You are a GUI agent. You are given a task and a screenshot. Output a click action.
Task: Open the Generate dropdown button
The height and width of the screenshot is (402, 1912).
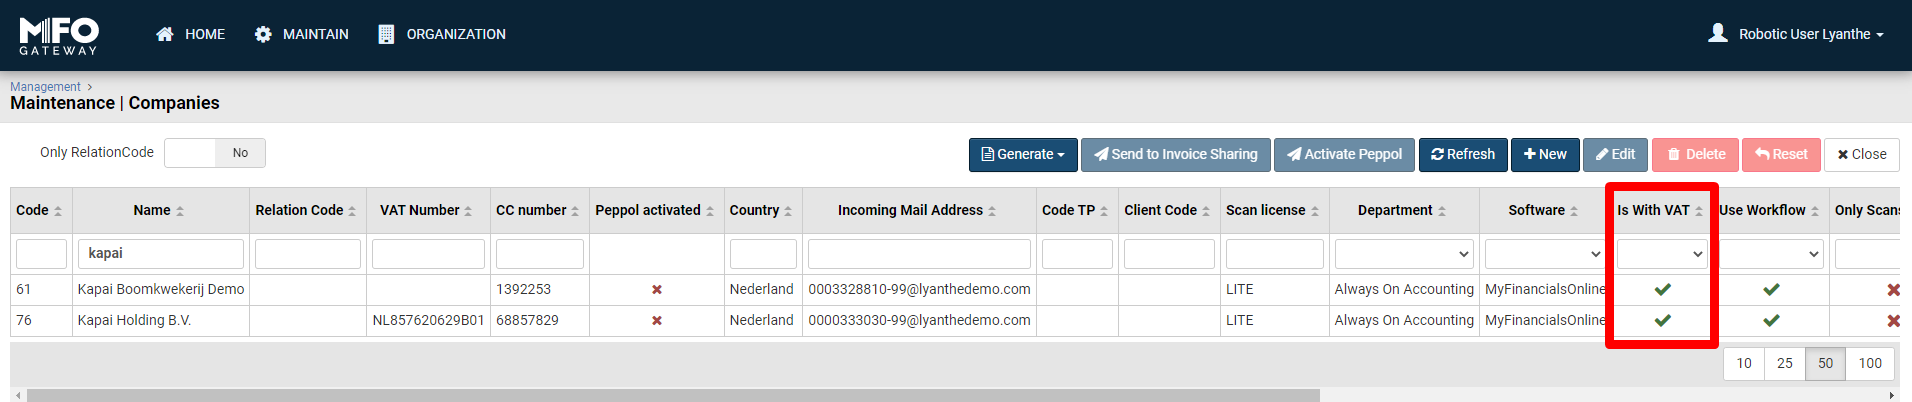1023,154
